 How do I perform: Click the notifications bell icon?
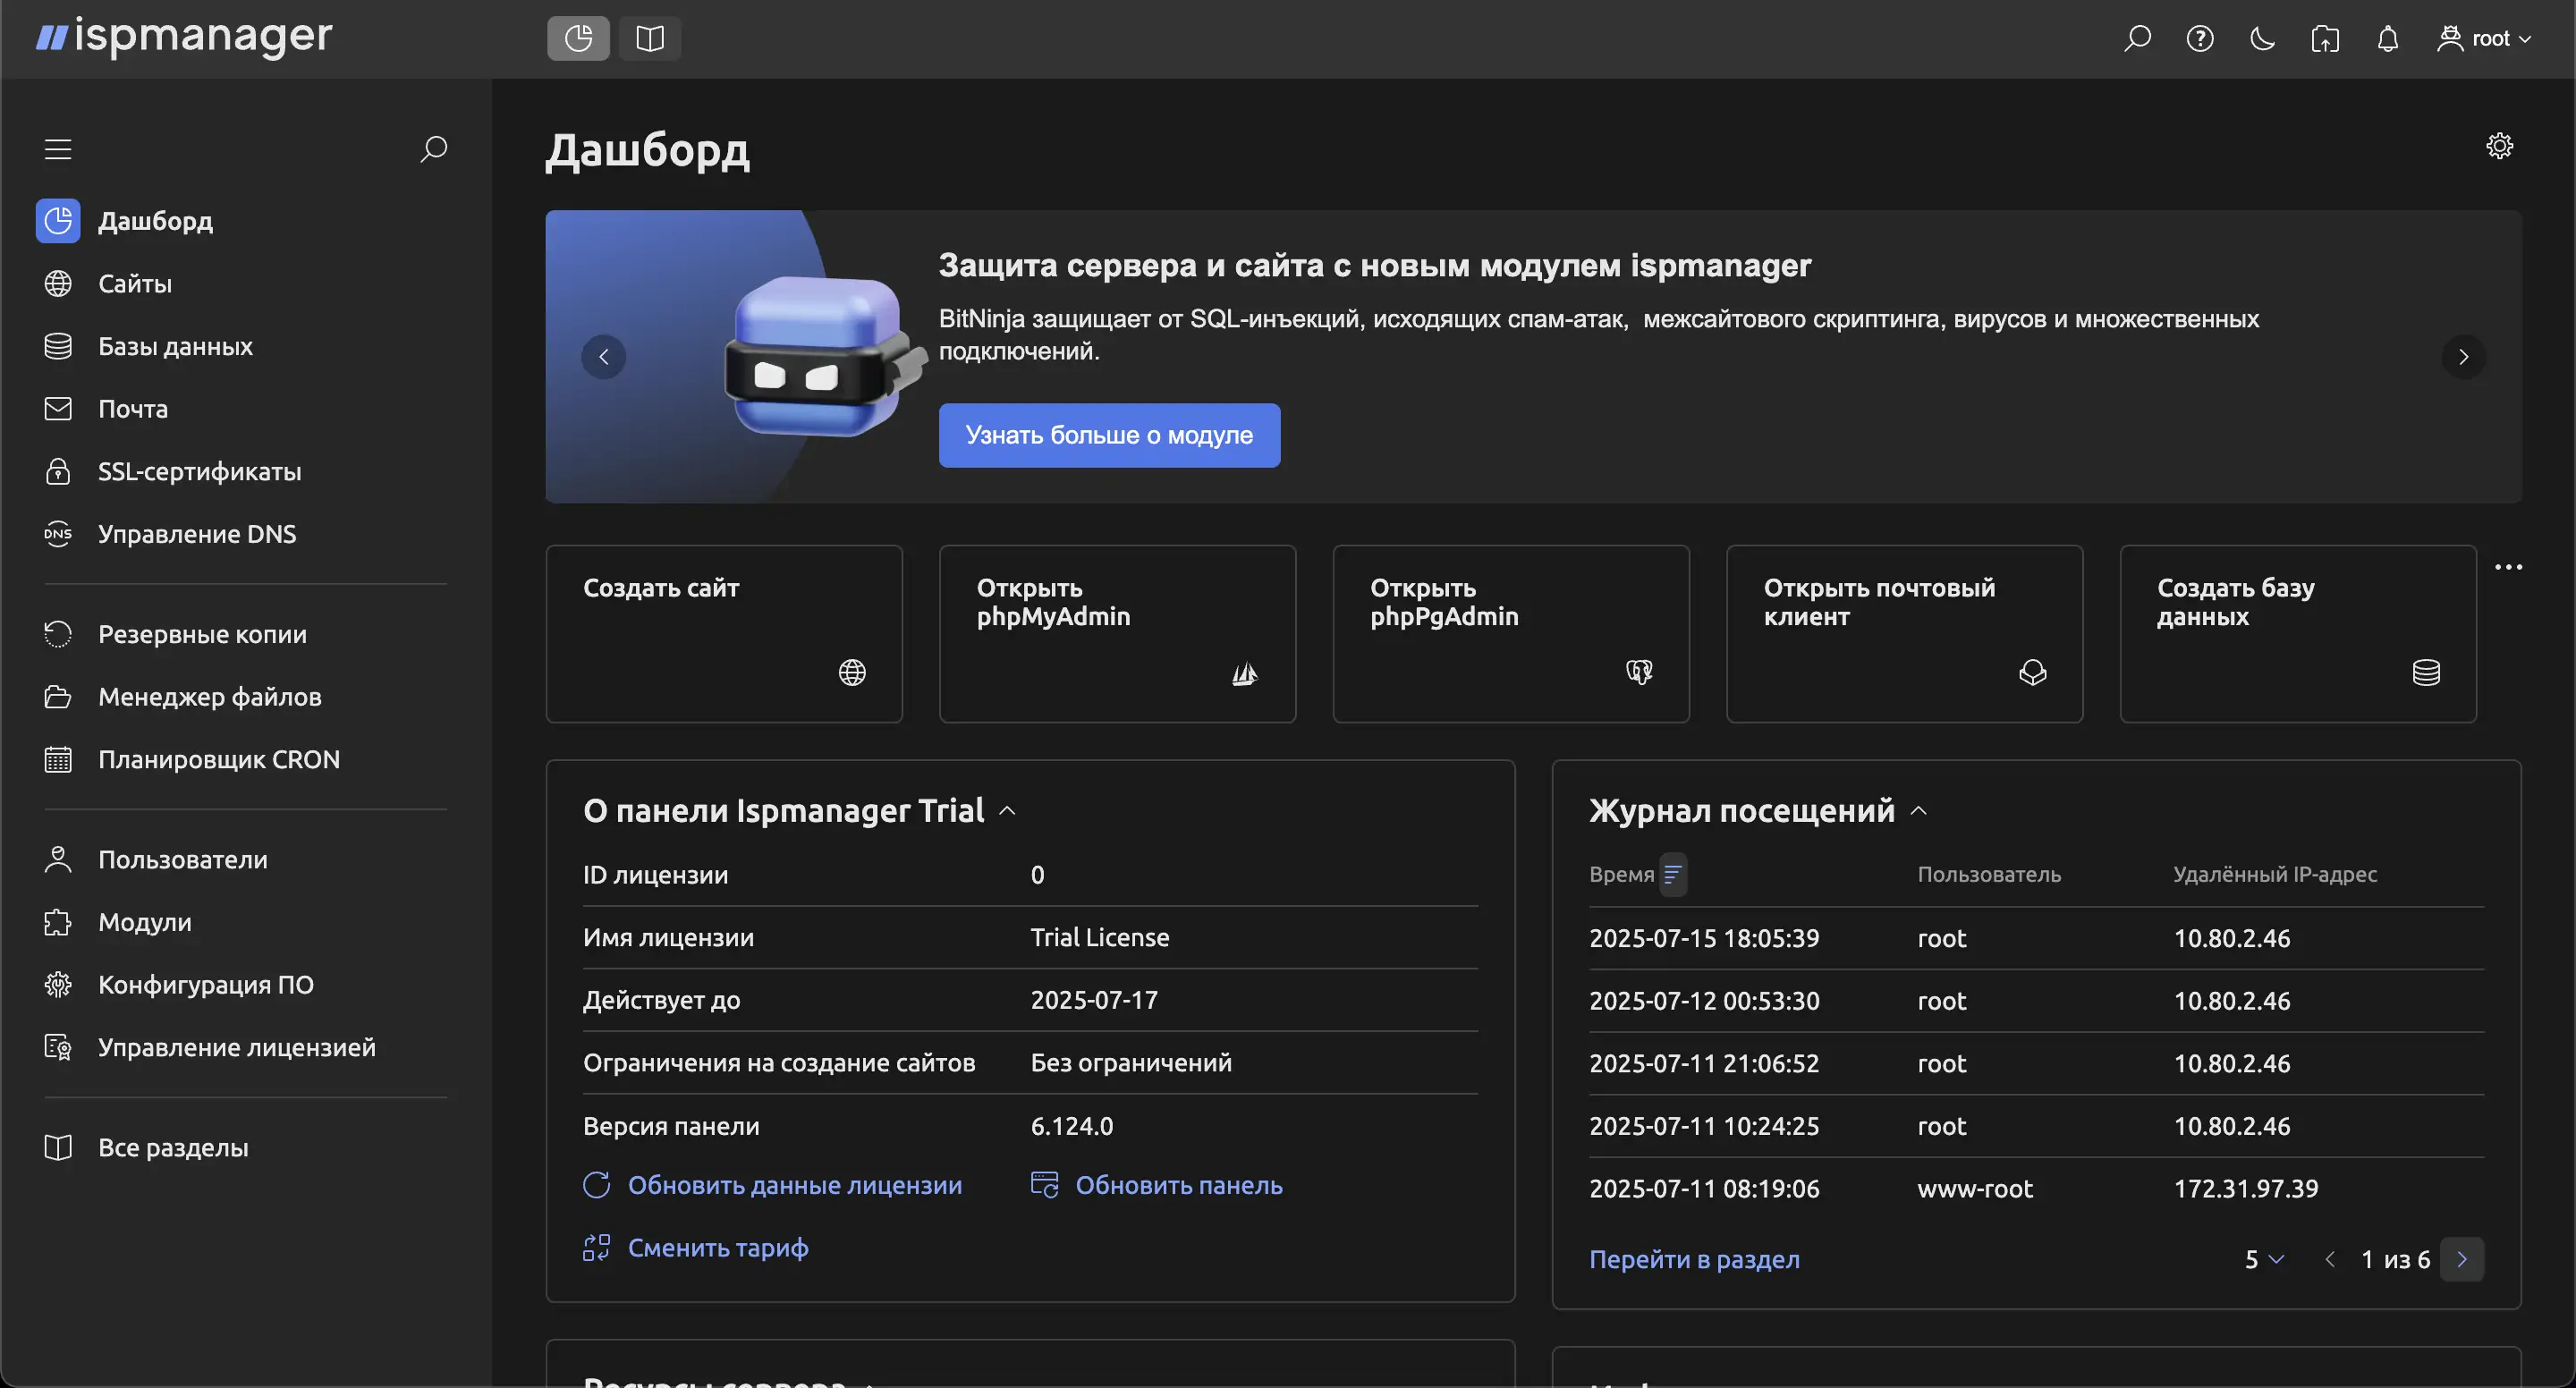(x=2387, y=39)
